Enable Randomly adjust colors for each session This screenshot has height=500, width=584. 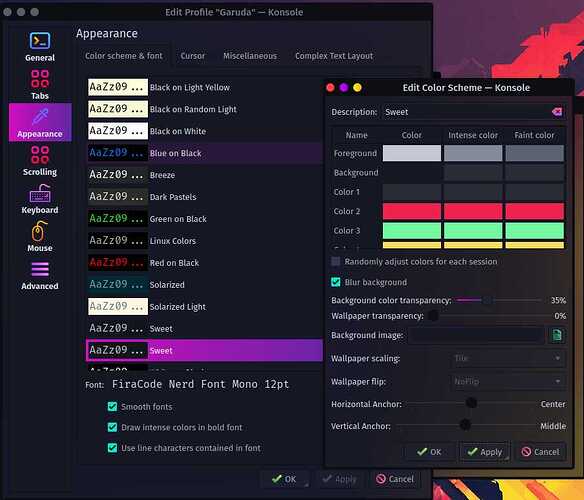(336, 262)
